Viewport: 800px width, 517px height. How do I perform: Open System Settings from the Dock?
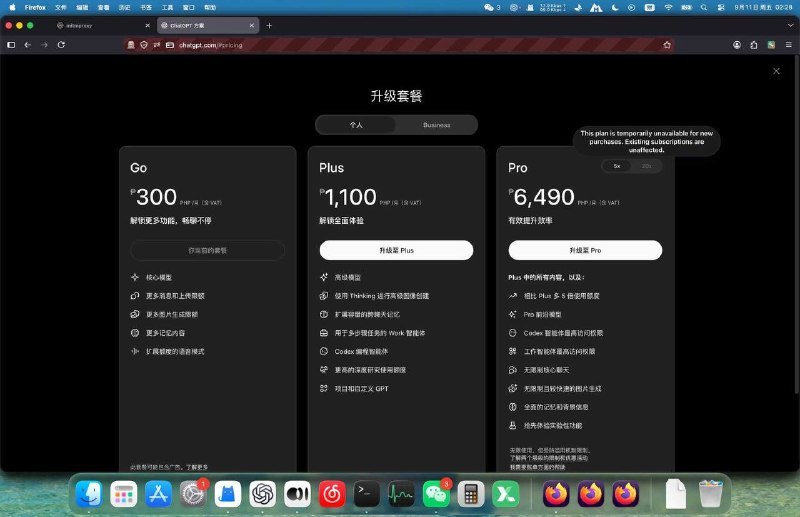point(193,494)
